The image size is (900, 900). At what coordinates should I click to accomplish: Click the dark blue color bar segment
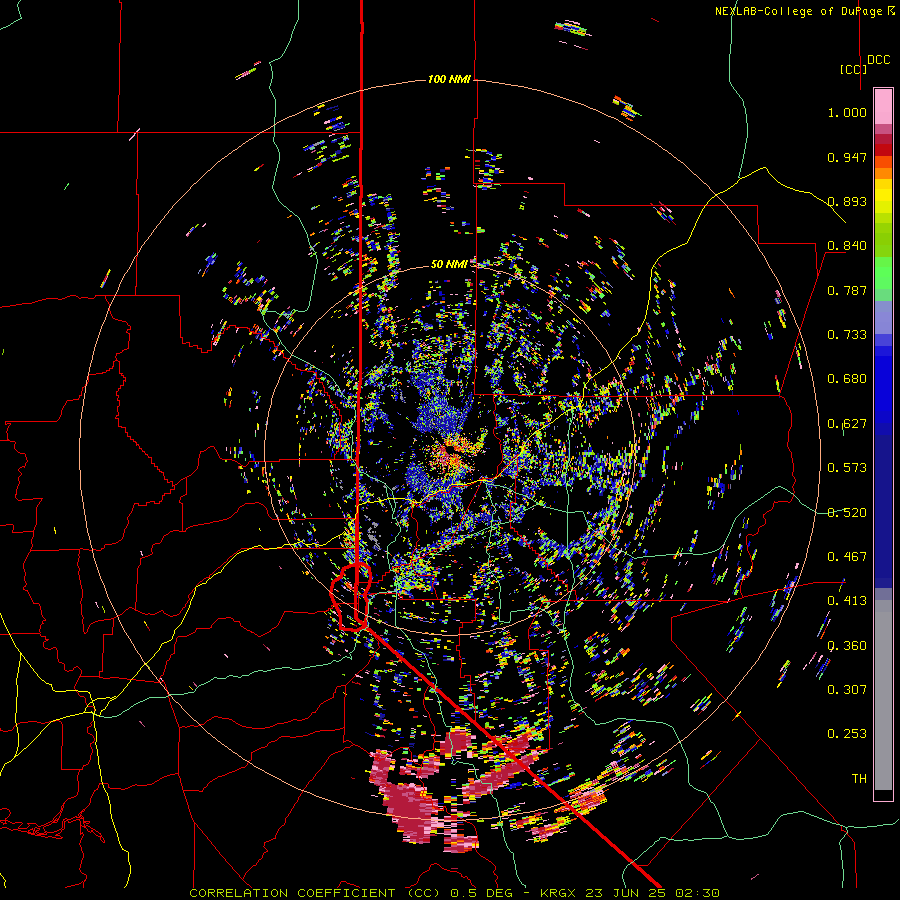pos(883,511)
